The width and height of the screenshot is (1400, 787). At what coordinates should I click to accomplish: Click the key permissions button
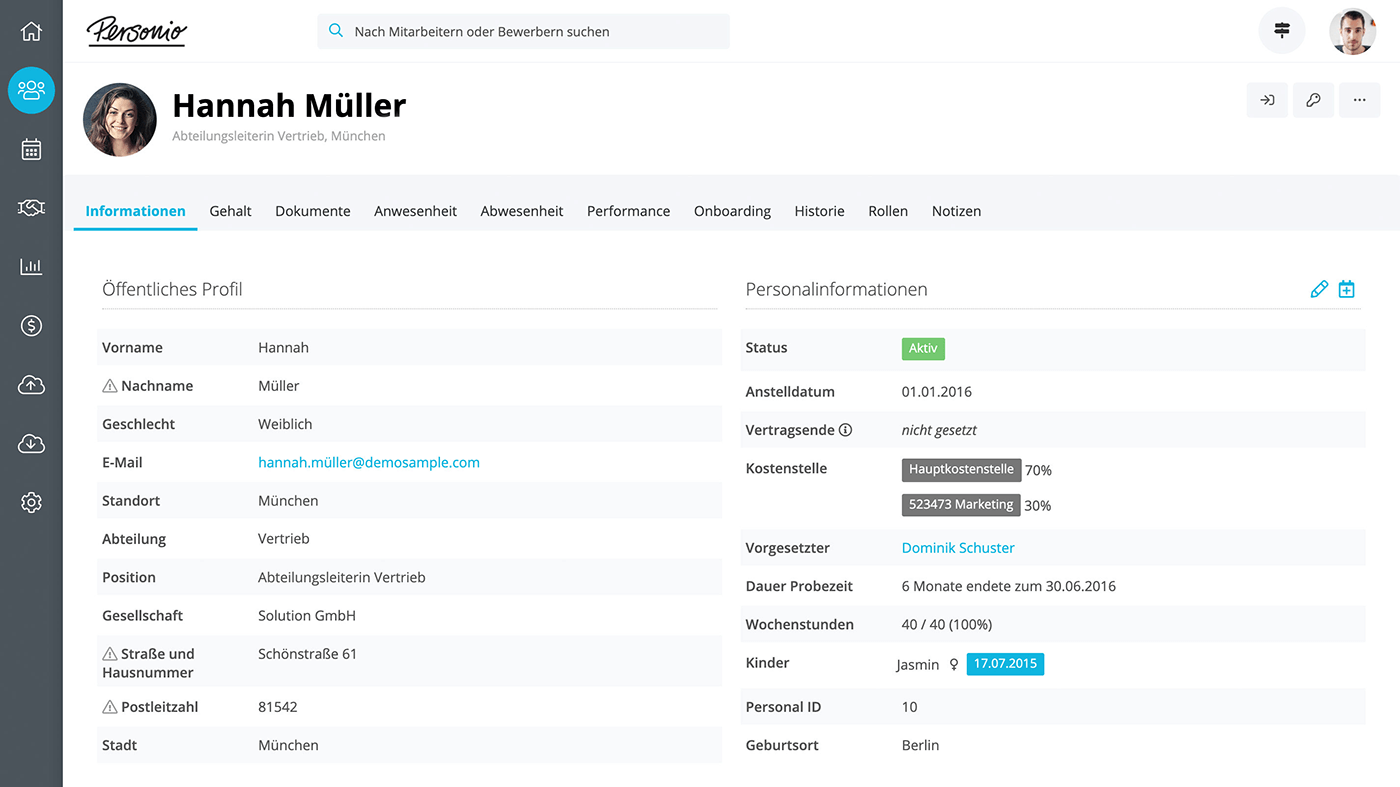tap(1313, 100)
